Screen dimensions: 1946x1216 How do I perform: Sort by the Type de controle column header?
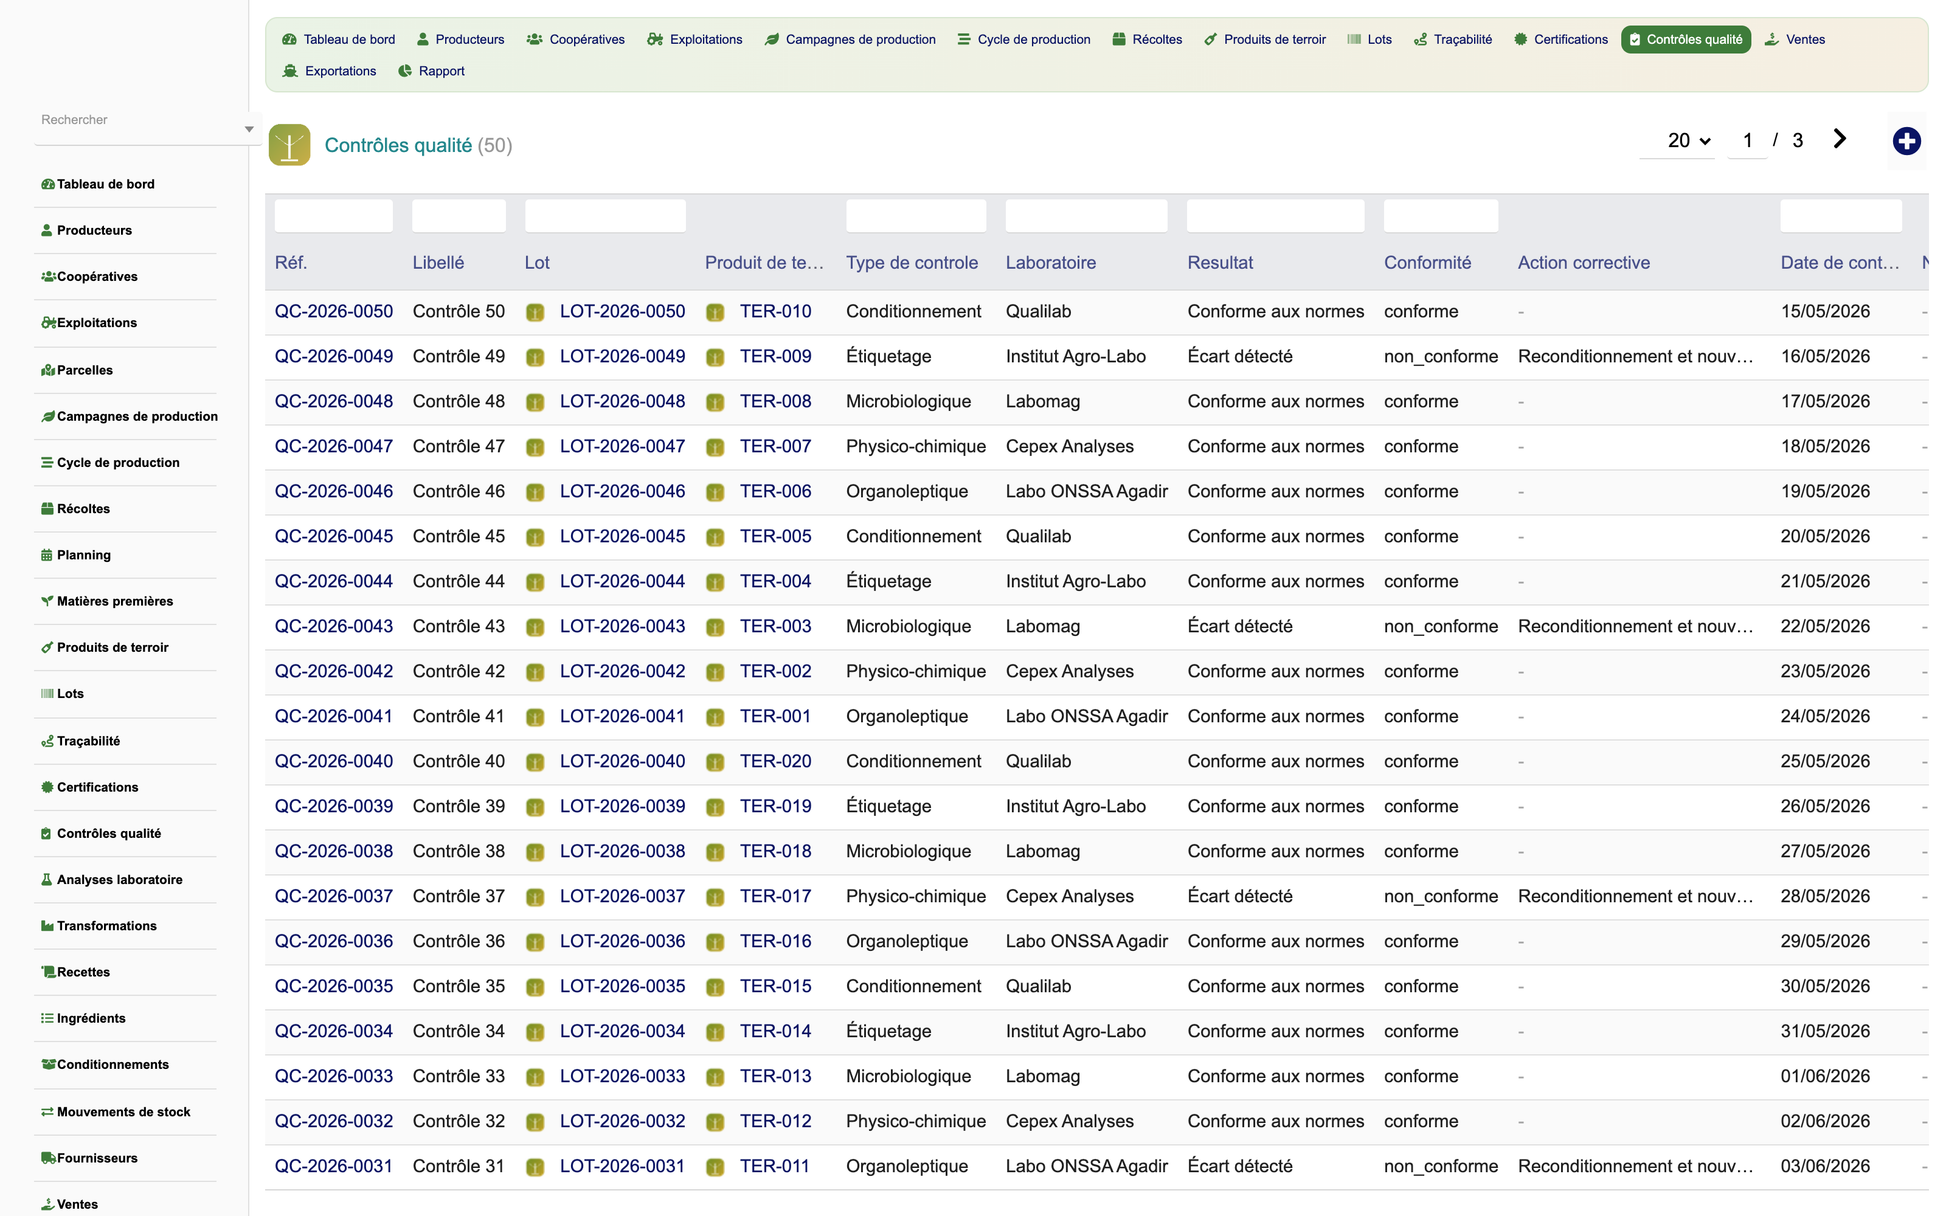(x=912, y=263)
